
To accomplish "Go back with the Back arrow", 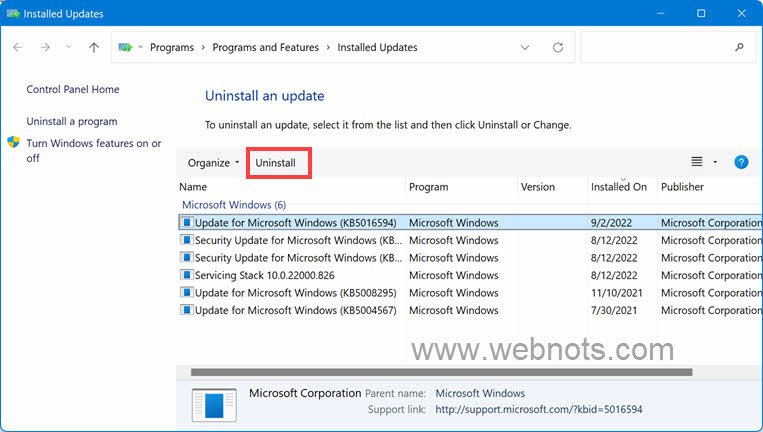I will tap(18, 47).
